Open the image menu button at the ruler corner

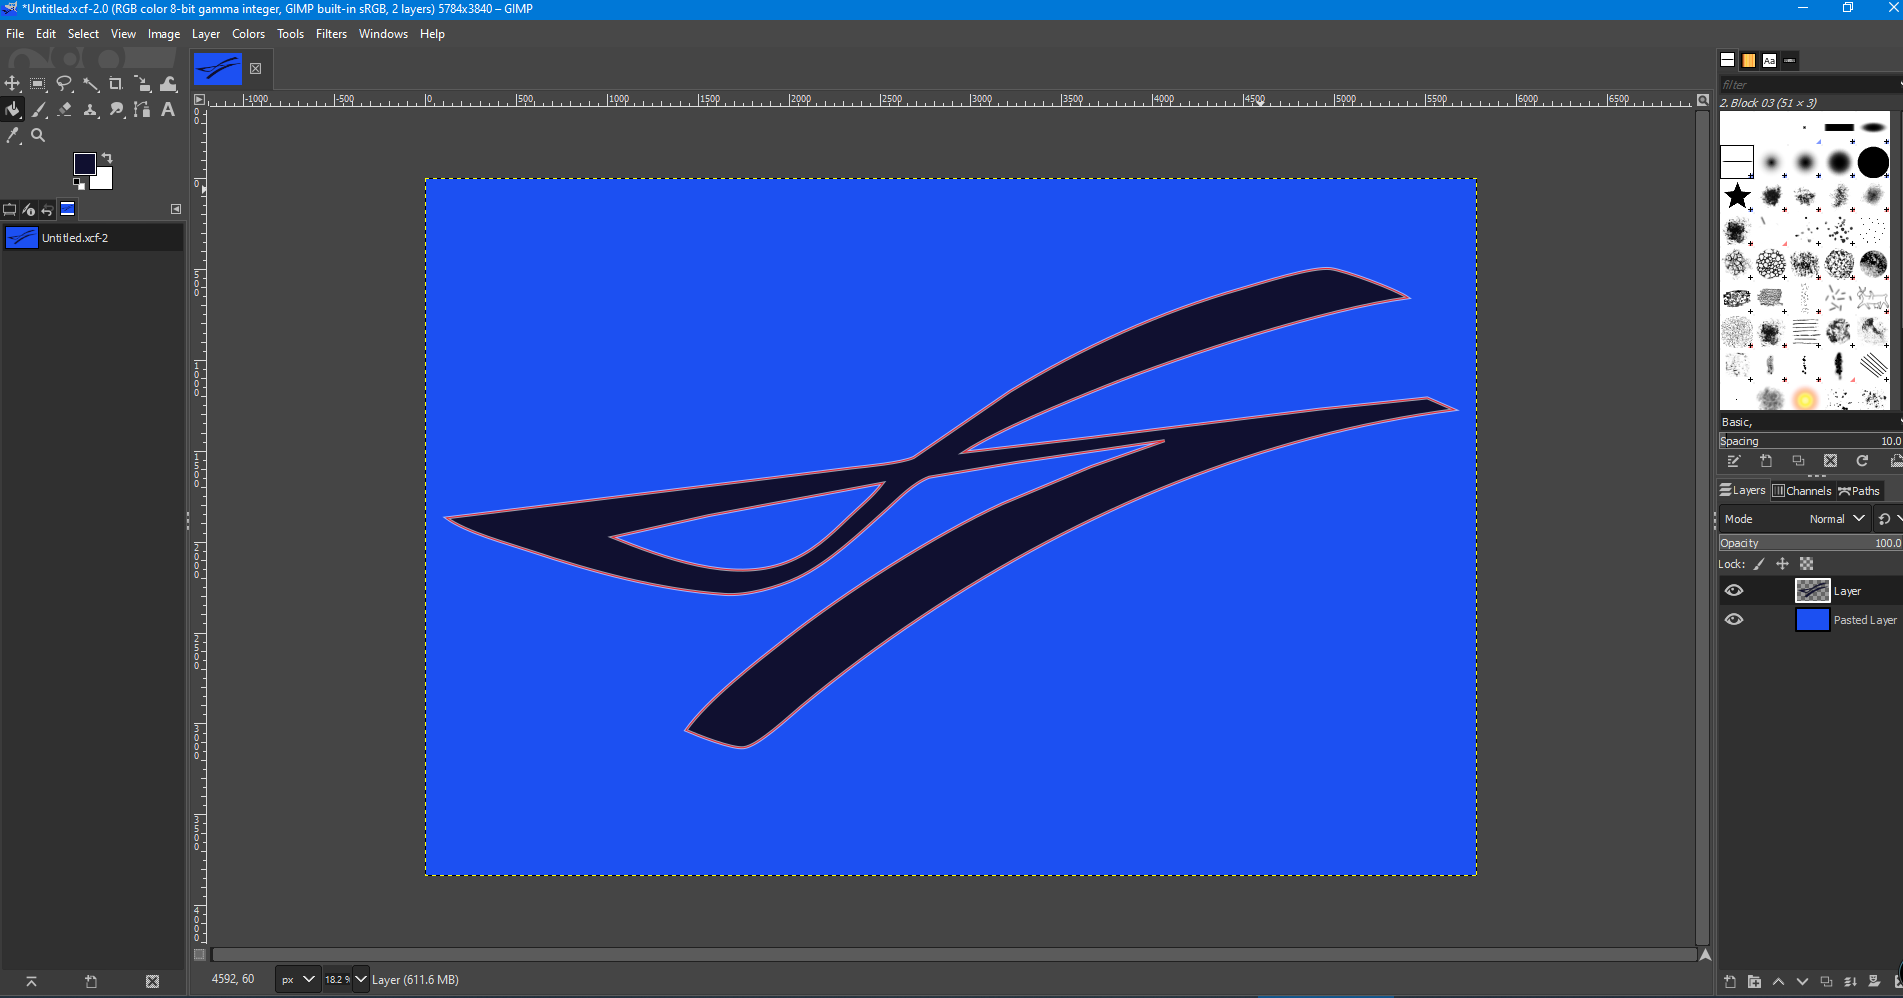click(x=199, y=99)
